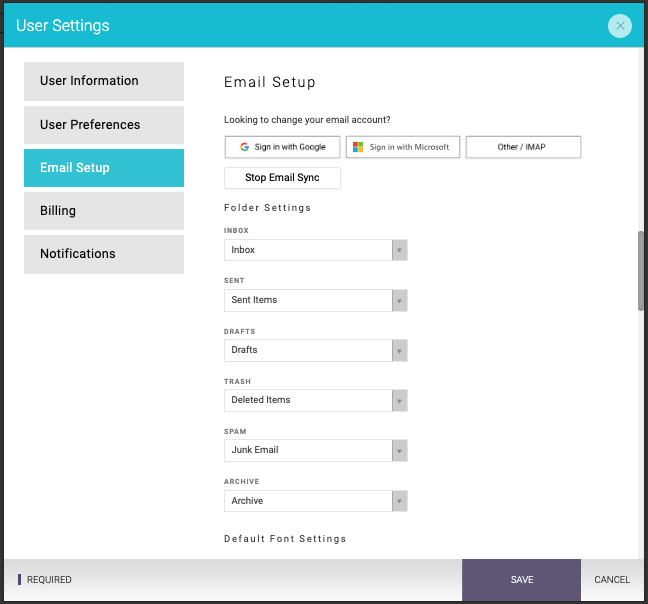Image resolution: width=648 pixels, height=604 pixels.
Task: Choose the Other / IMAP option
Action: [x=523, y=147]
